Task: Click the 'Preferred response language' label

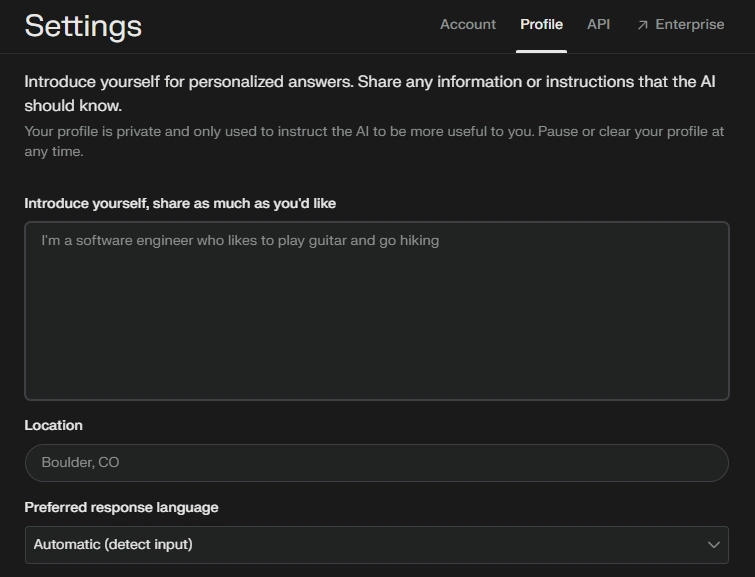Action: pos(121,508)
